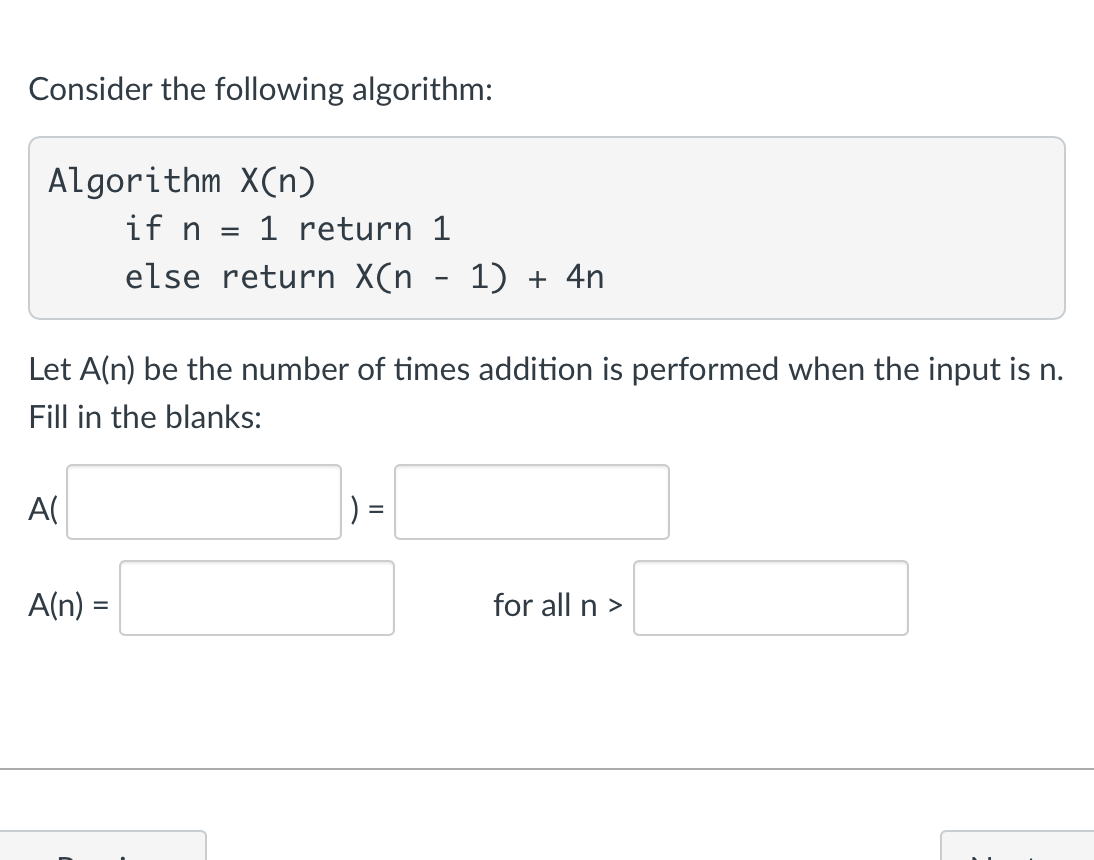Click the 'for all n >' label text

point(557,605)
